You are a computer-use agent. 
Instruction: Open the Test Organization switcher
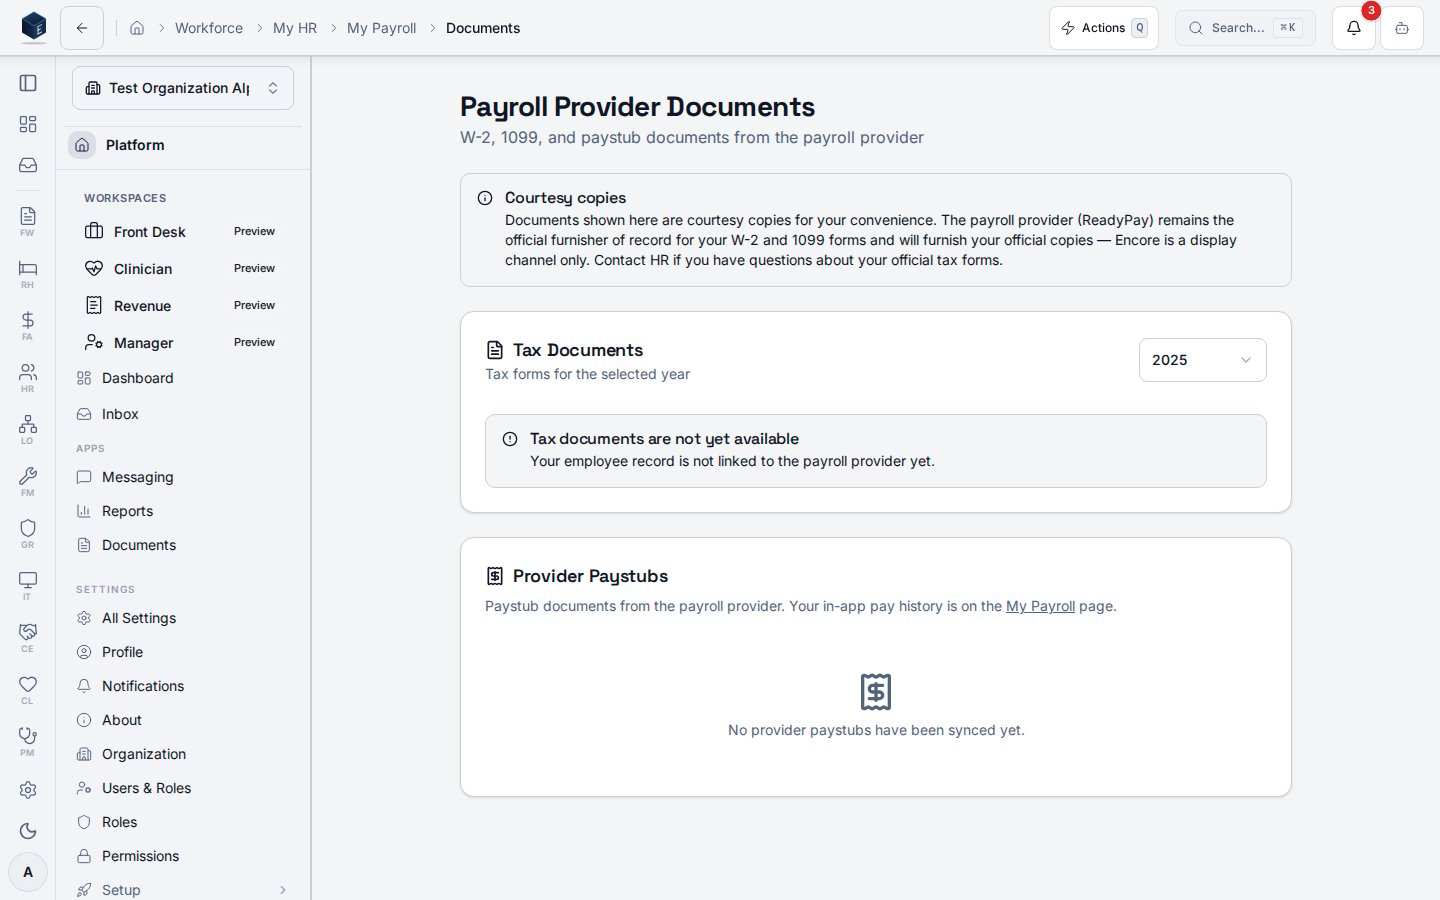click(x=183, y=88)
